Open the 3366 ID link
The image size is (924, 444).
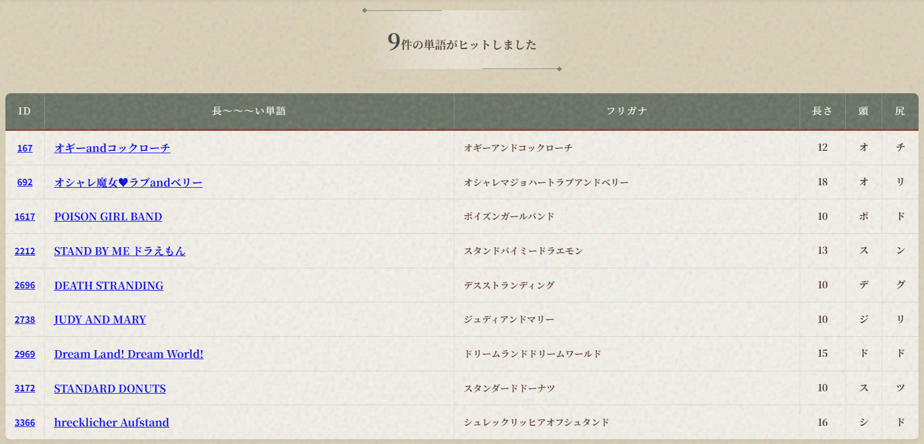24,422
